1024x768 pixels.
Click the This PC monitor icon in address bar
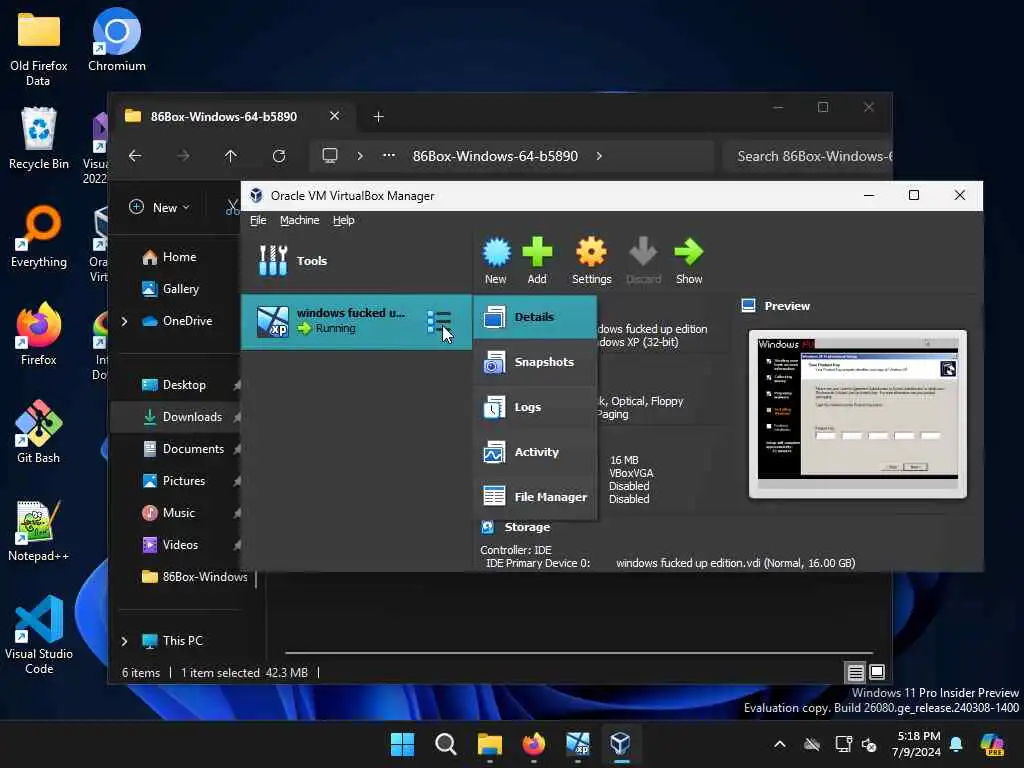click(330, 156)
